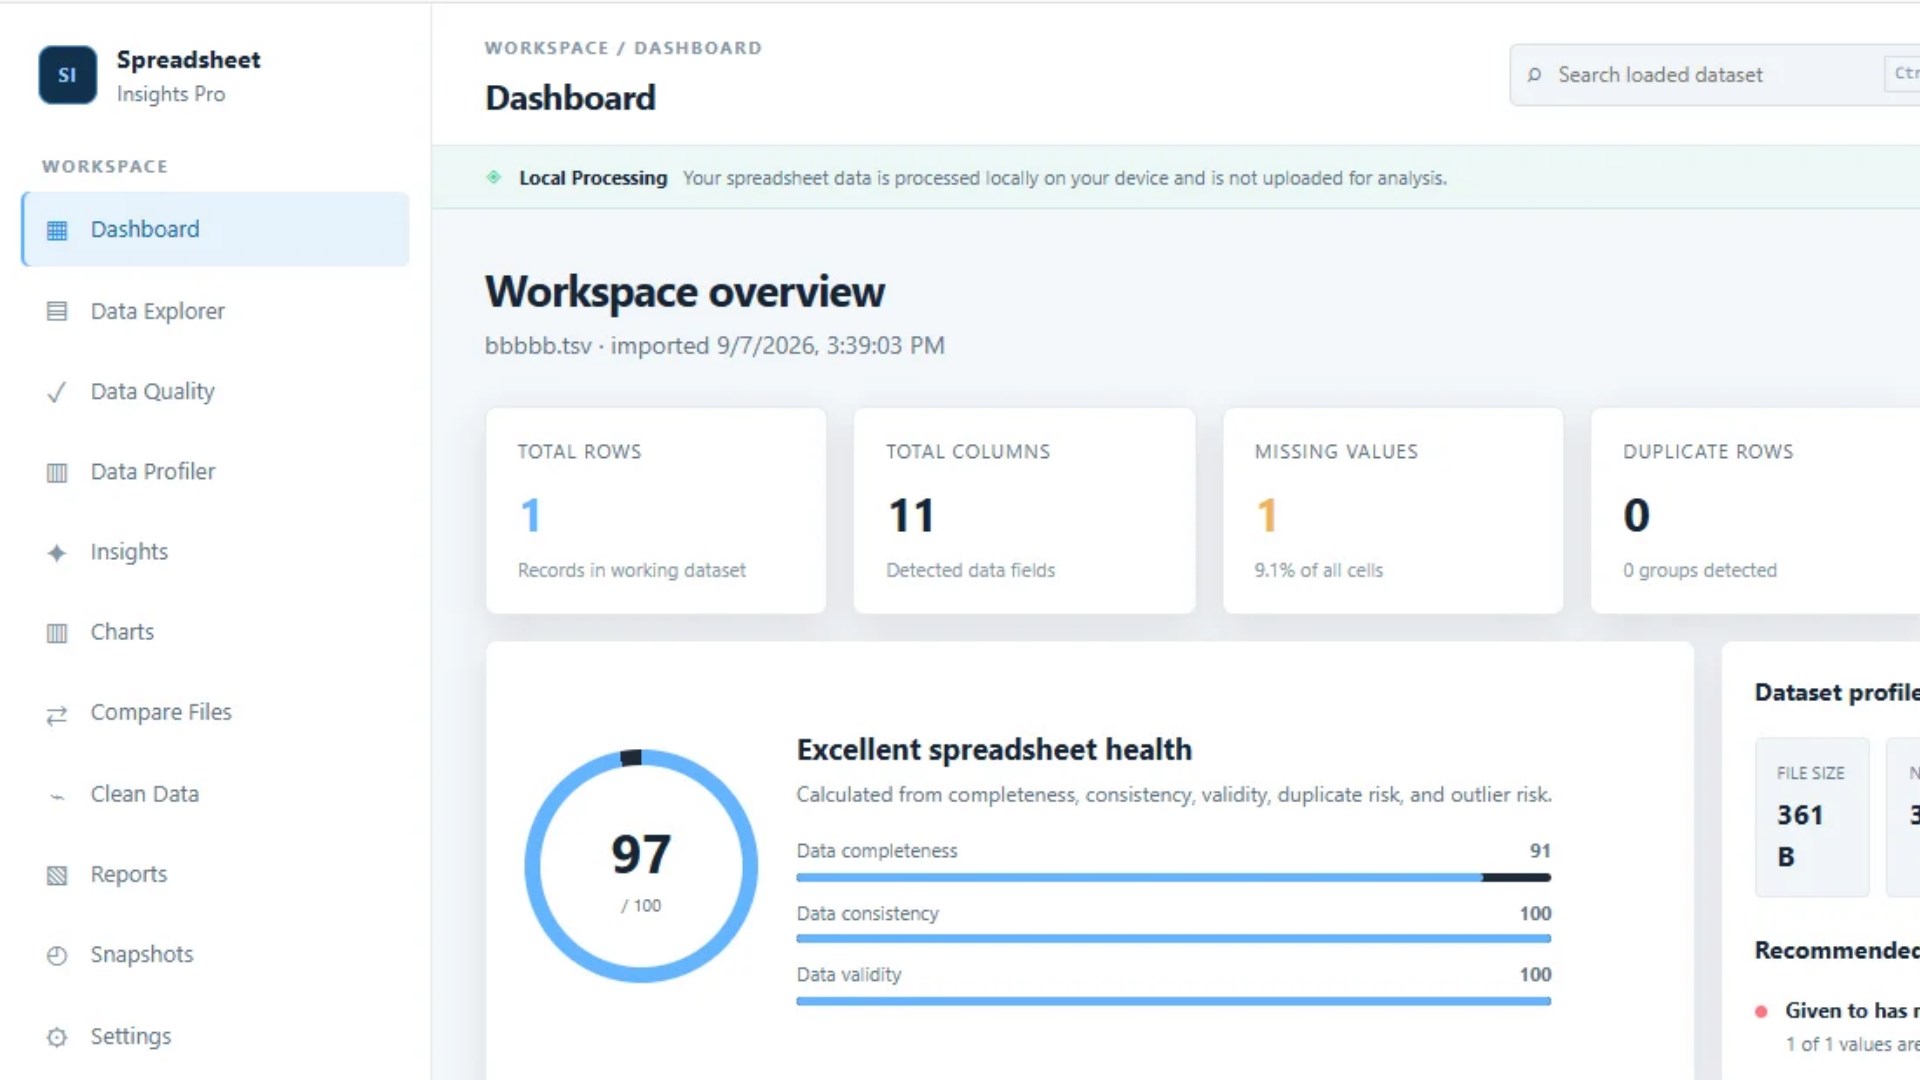
Task: Click the 97 health score ring
Action: (641, 866)
